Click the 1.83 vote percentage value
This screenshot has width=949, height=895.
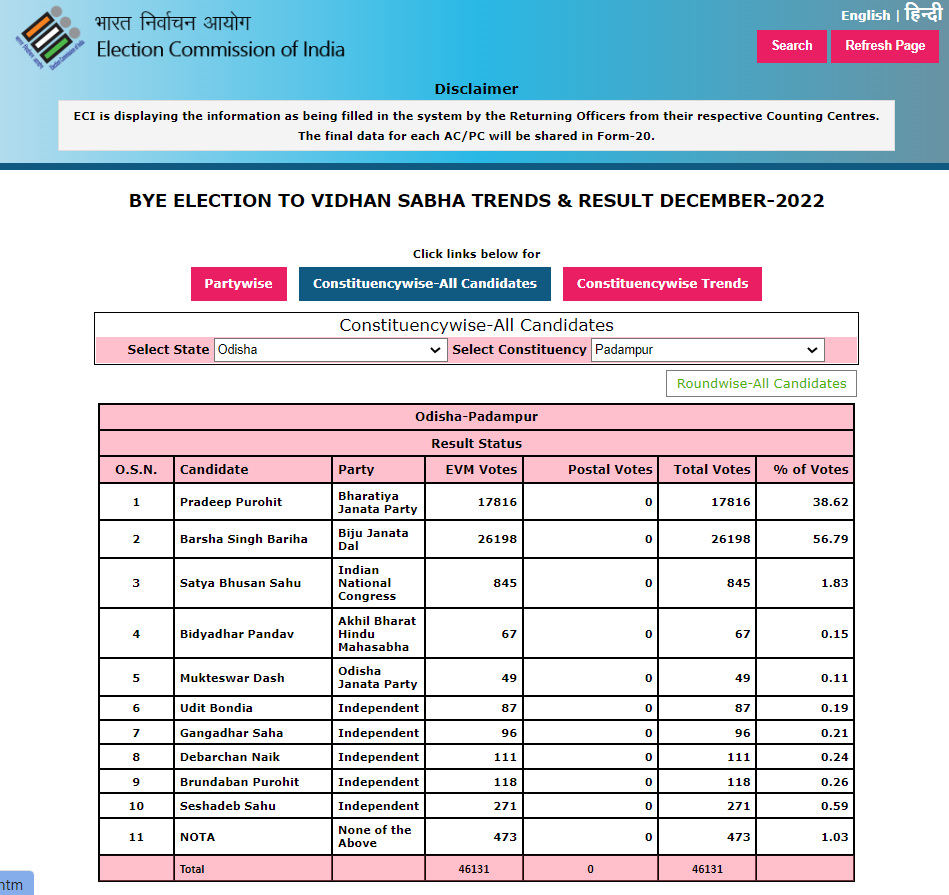coord(834,583)
